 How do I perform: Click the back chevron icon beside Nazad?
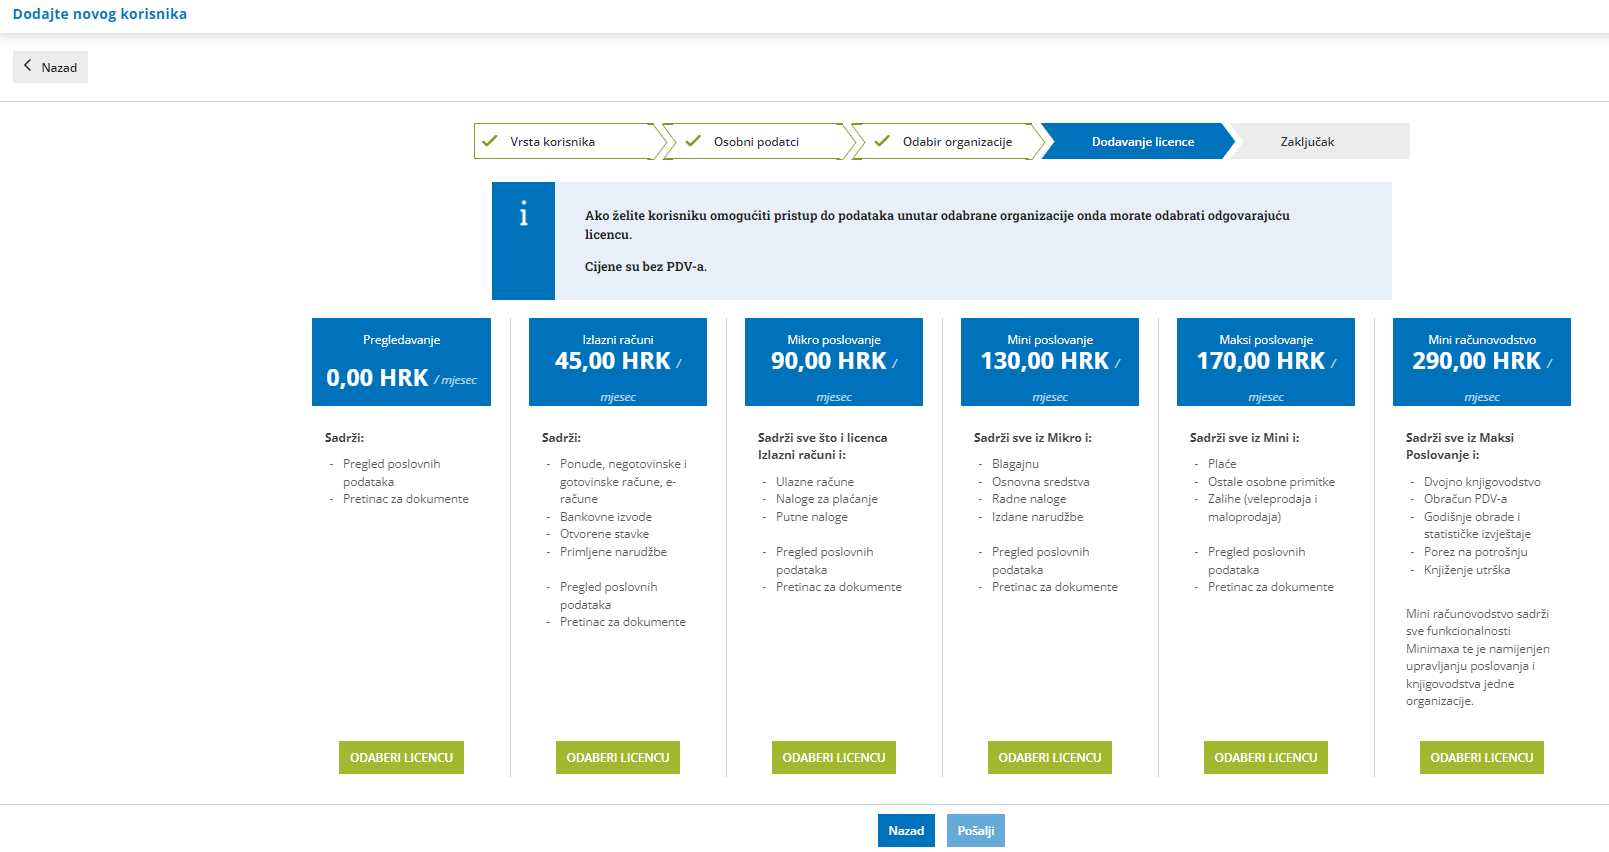pos(28,66)
